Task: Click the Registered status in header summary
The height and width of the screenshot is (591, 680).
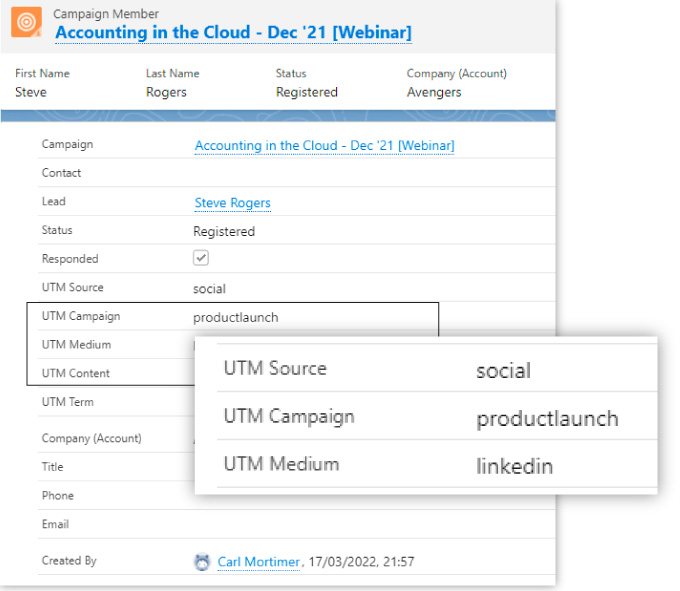Action: (307, 92)
